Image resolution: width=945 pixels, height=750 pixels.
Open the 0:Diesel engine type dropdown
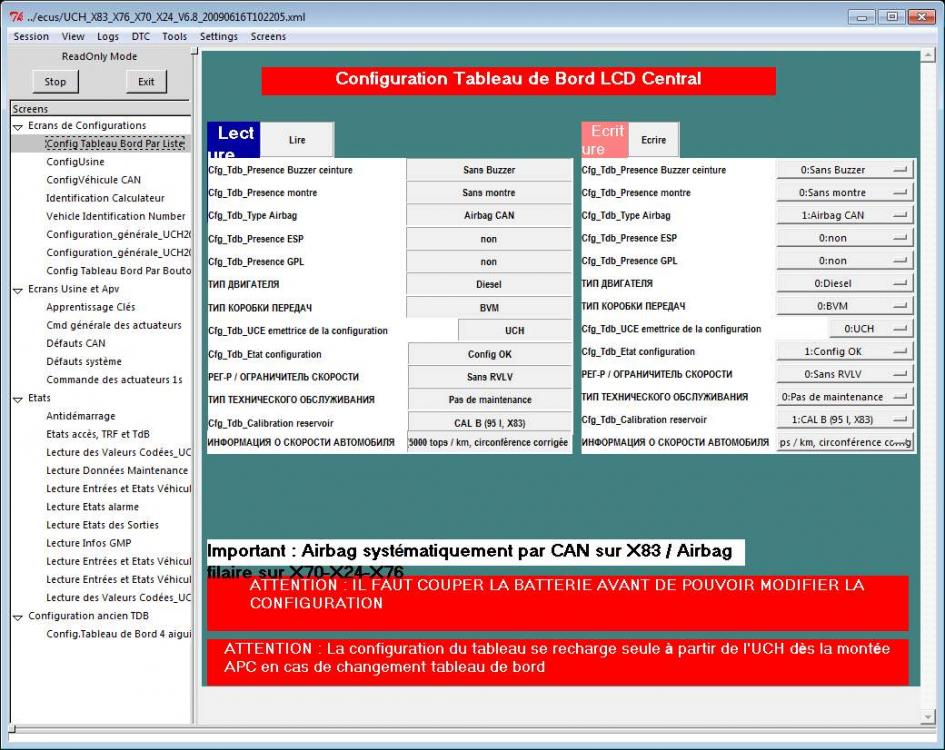[844, 283]
